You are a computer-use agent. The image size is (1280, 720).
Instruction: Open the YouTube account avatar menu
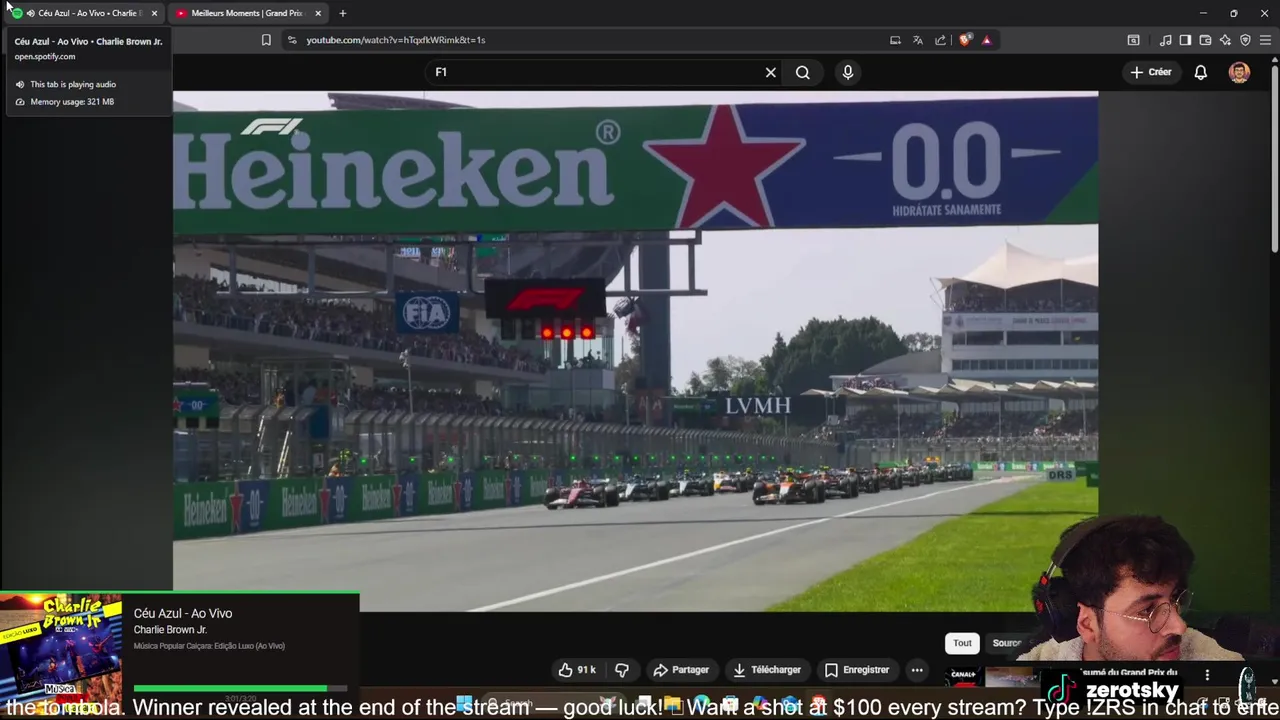(x=1239, y=72)
